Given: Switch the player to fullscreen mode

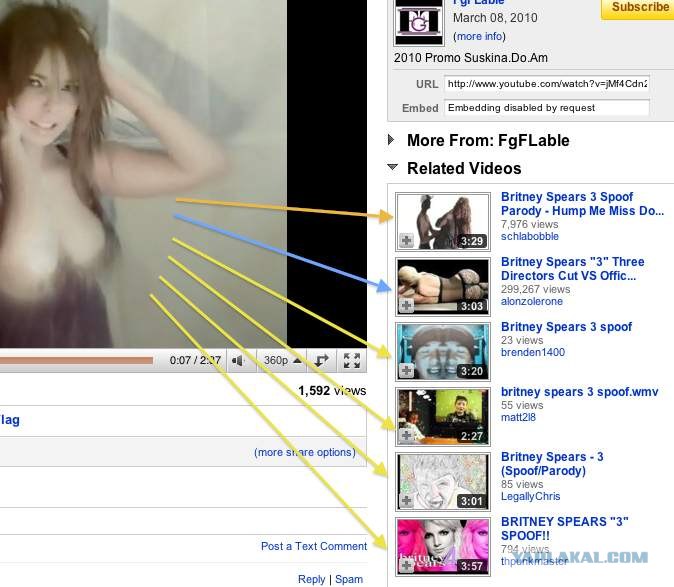Looking at the screenshot, I should click(351, 361).
